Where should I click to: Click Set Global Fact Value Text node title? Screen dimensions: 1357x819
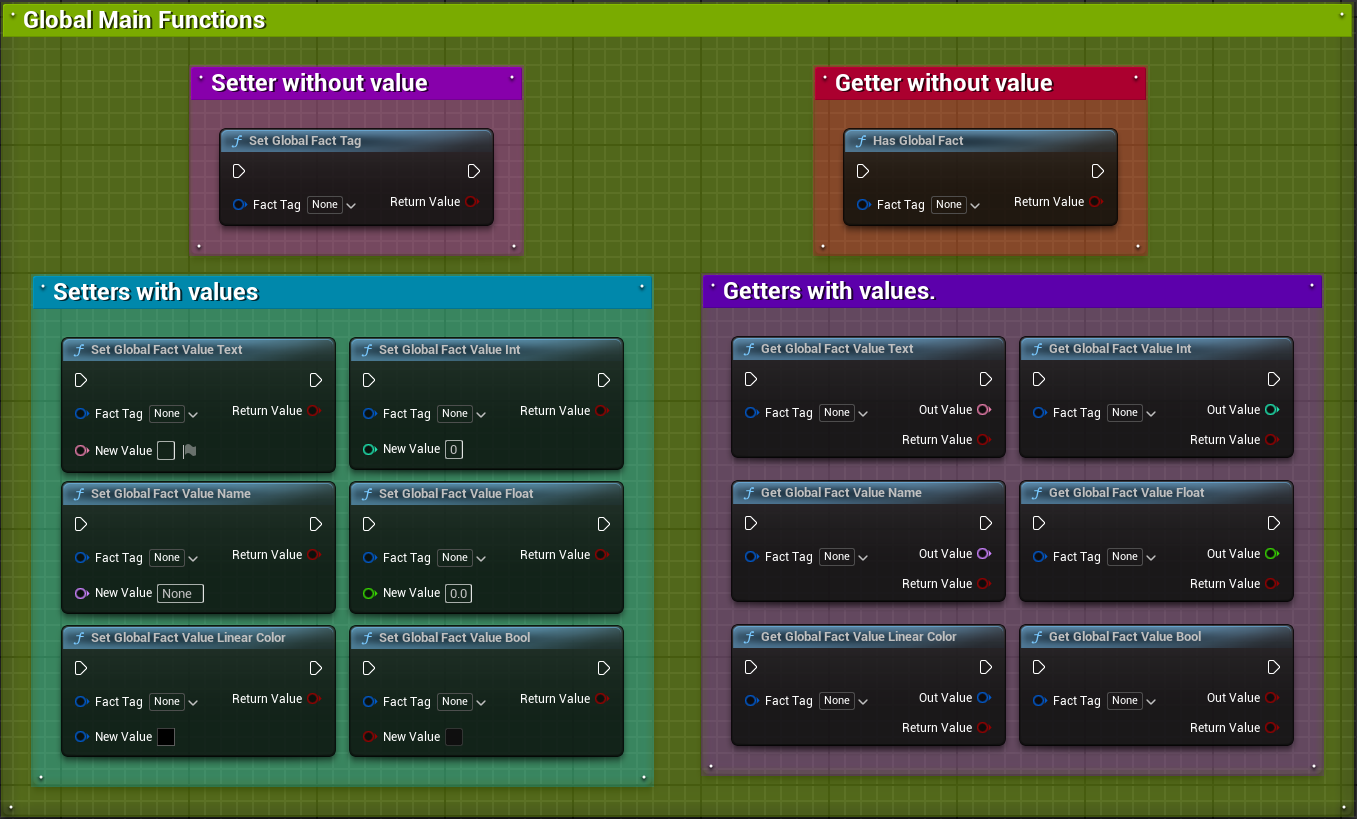click(166, 350)
